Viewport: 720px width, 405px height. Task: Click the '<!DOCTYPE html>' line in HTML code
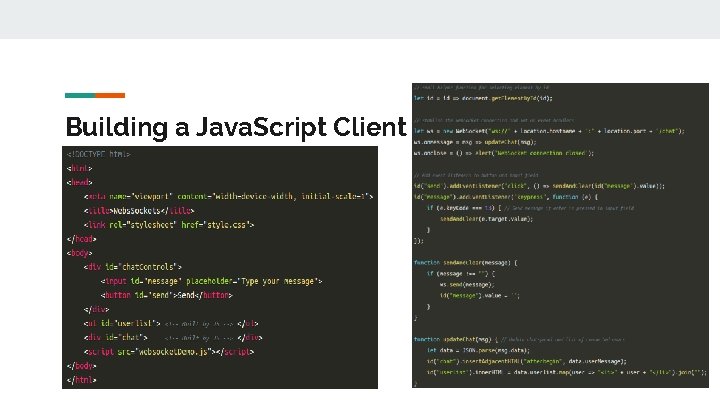pyautogui.click(x=99, y=154)
